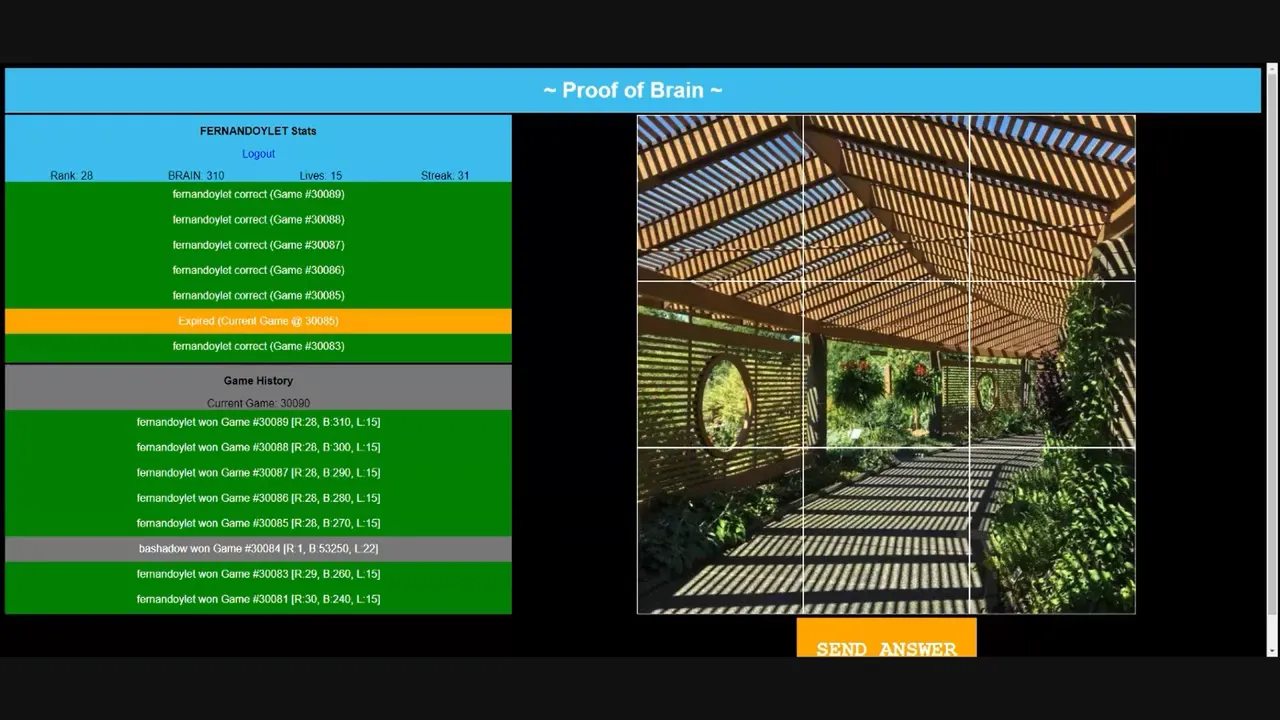Select the center tile with hanging flower baskets

886,365
